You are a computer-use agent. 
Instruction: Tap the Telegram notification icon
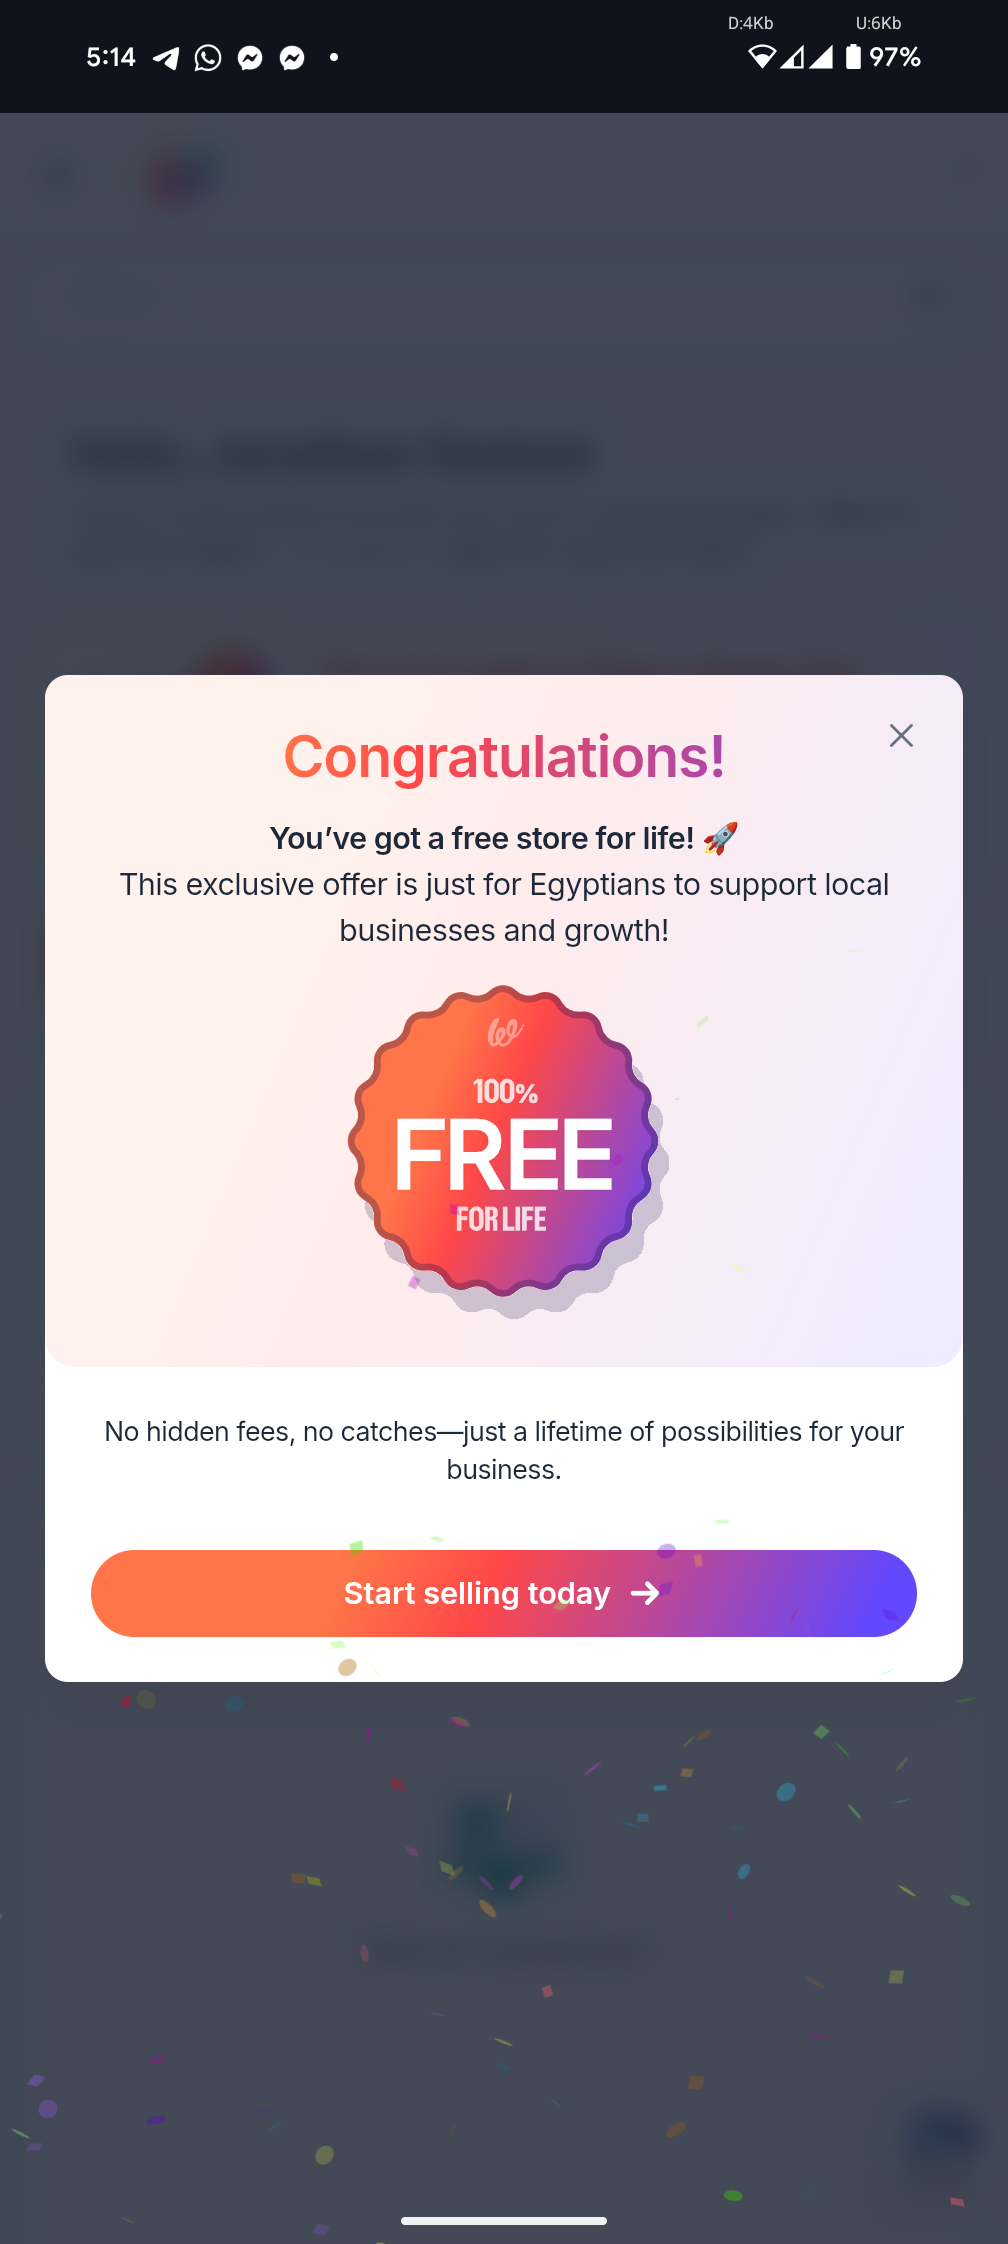coord(166,58)
